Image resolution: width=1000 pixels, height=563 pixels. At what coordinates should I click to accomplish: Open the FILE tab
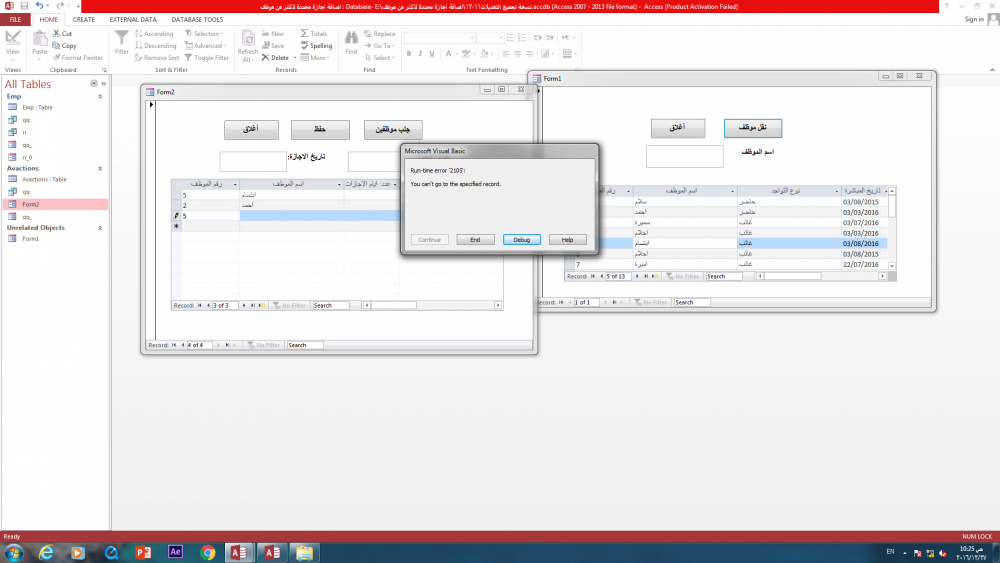tap(15, 19)
